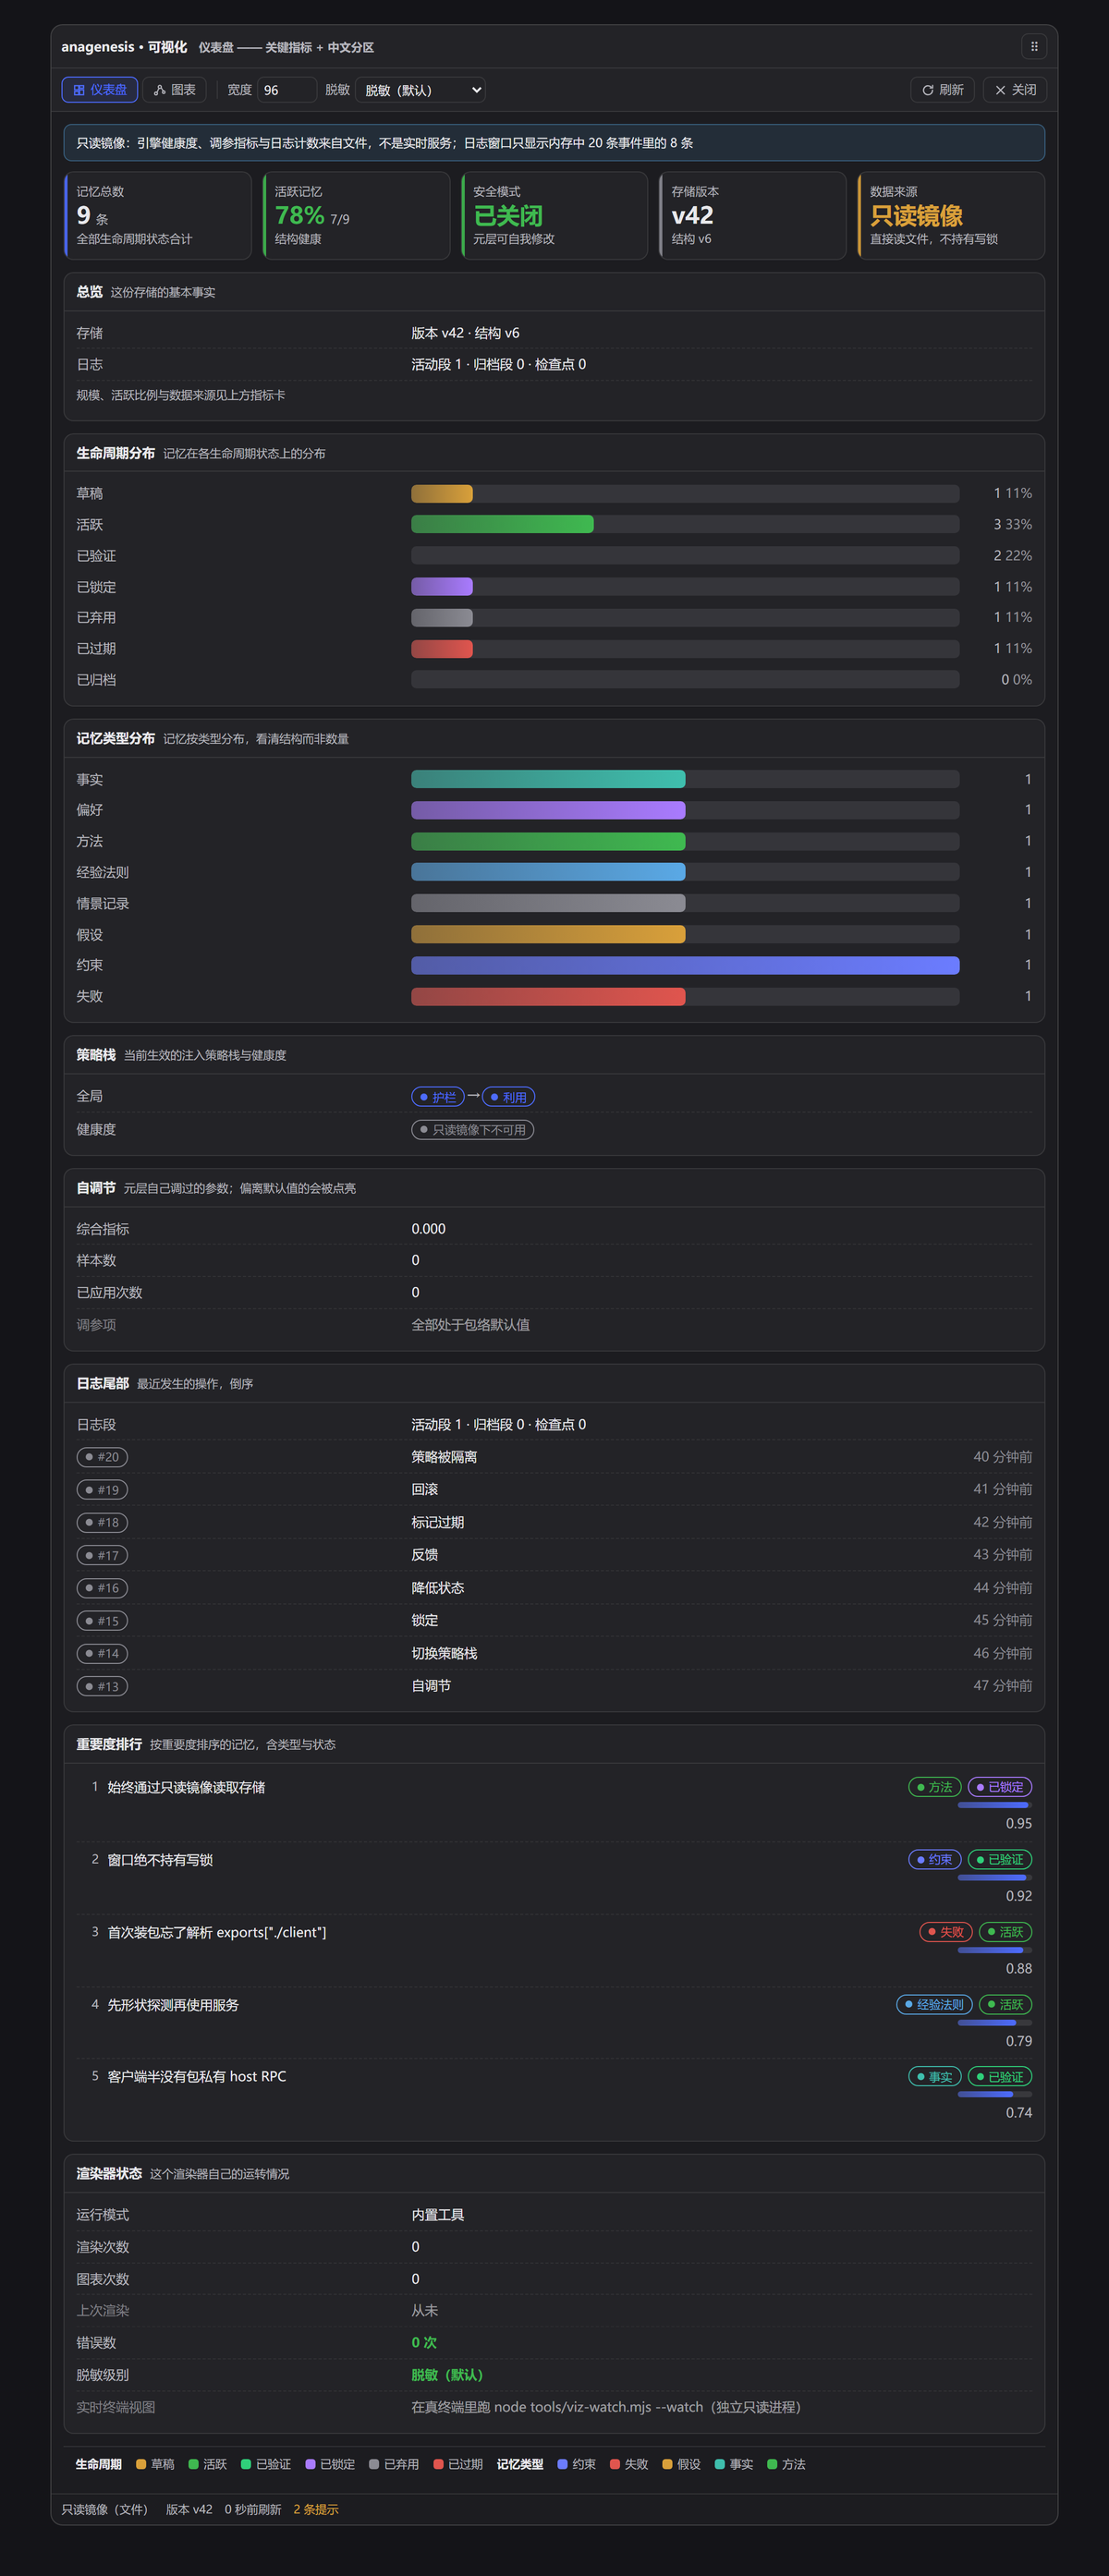
Task: Click the 事实 tag on rank 5
Action: [x=935, y=2077]
